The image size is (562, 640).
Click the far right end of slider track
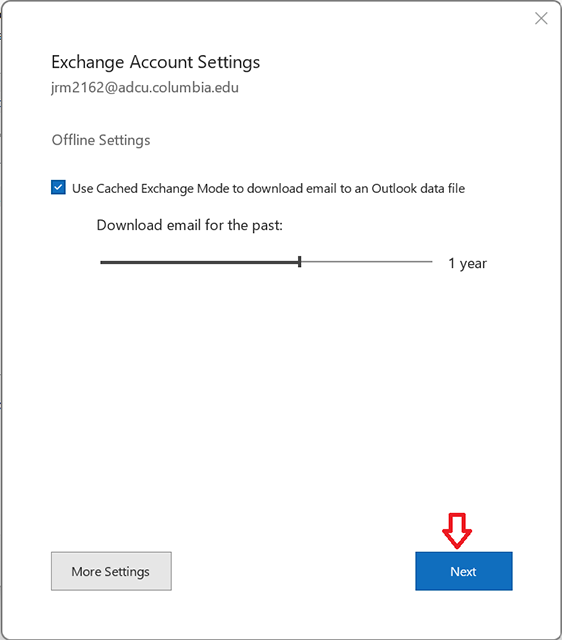431,262
